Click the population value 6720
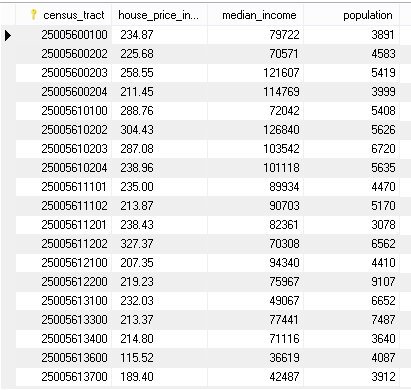 [383, 149]
